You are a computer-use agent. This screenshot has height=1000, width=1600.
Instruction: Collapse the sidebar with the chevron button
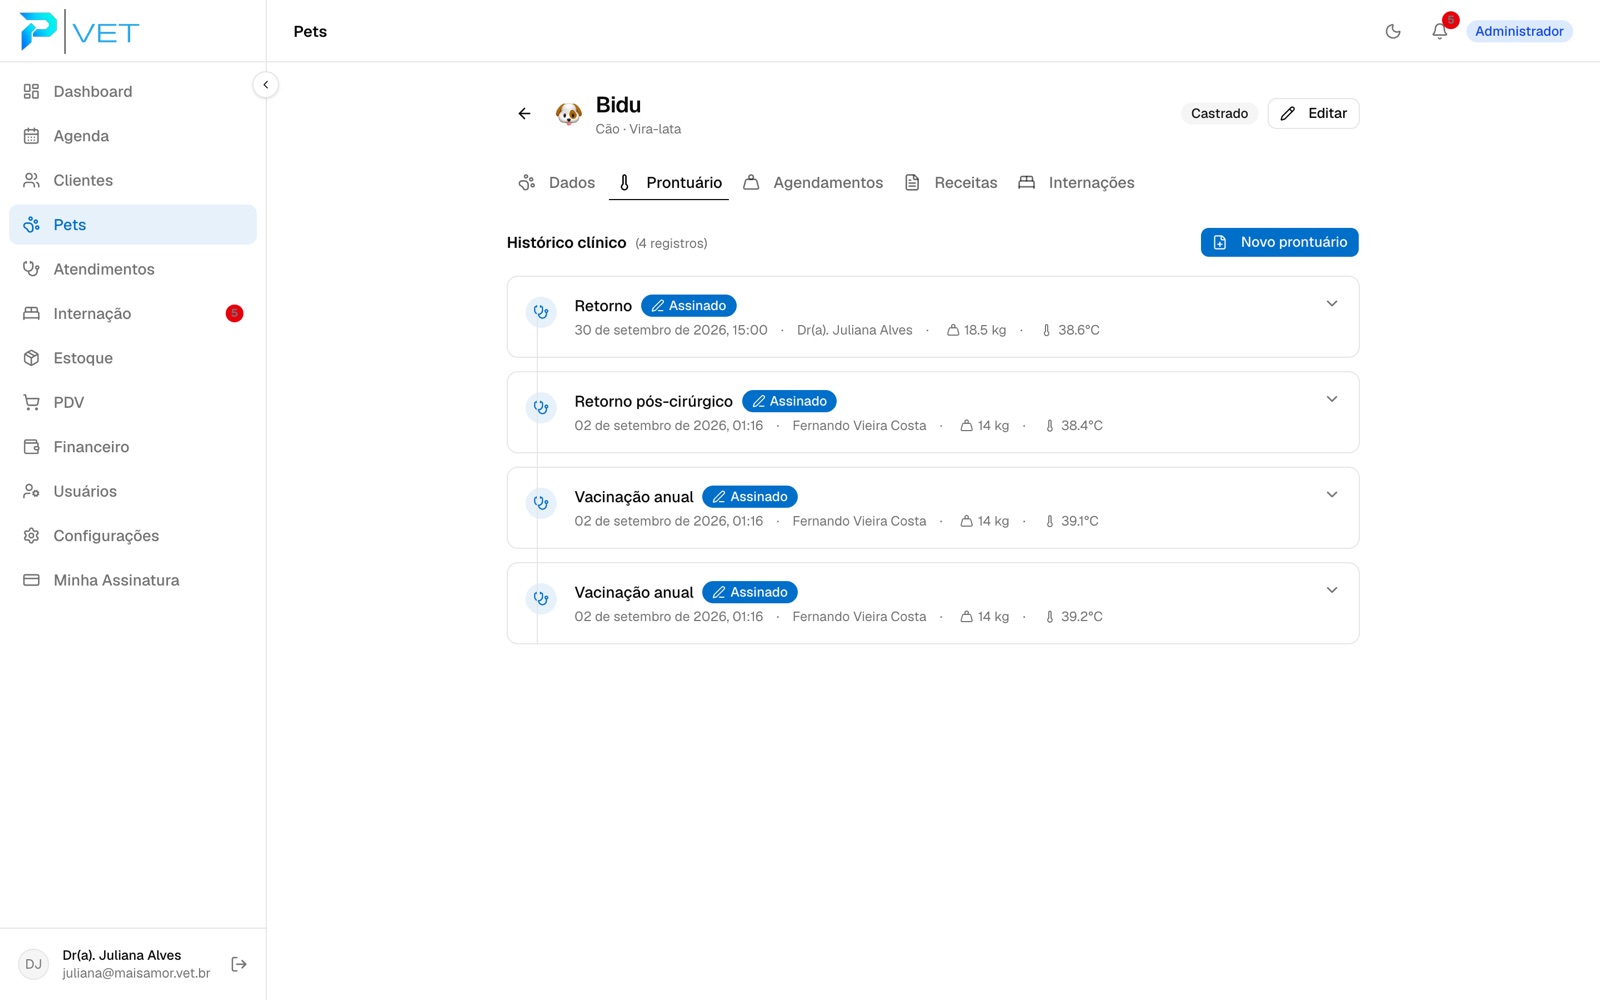pos(265,85)
